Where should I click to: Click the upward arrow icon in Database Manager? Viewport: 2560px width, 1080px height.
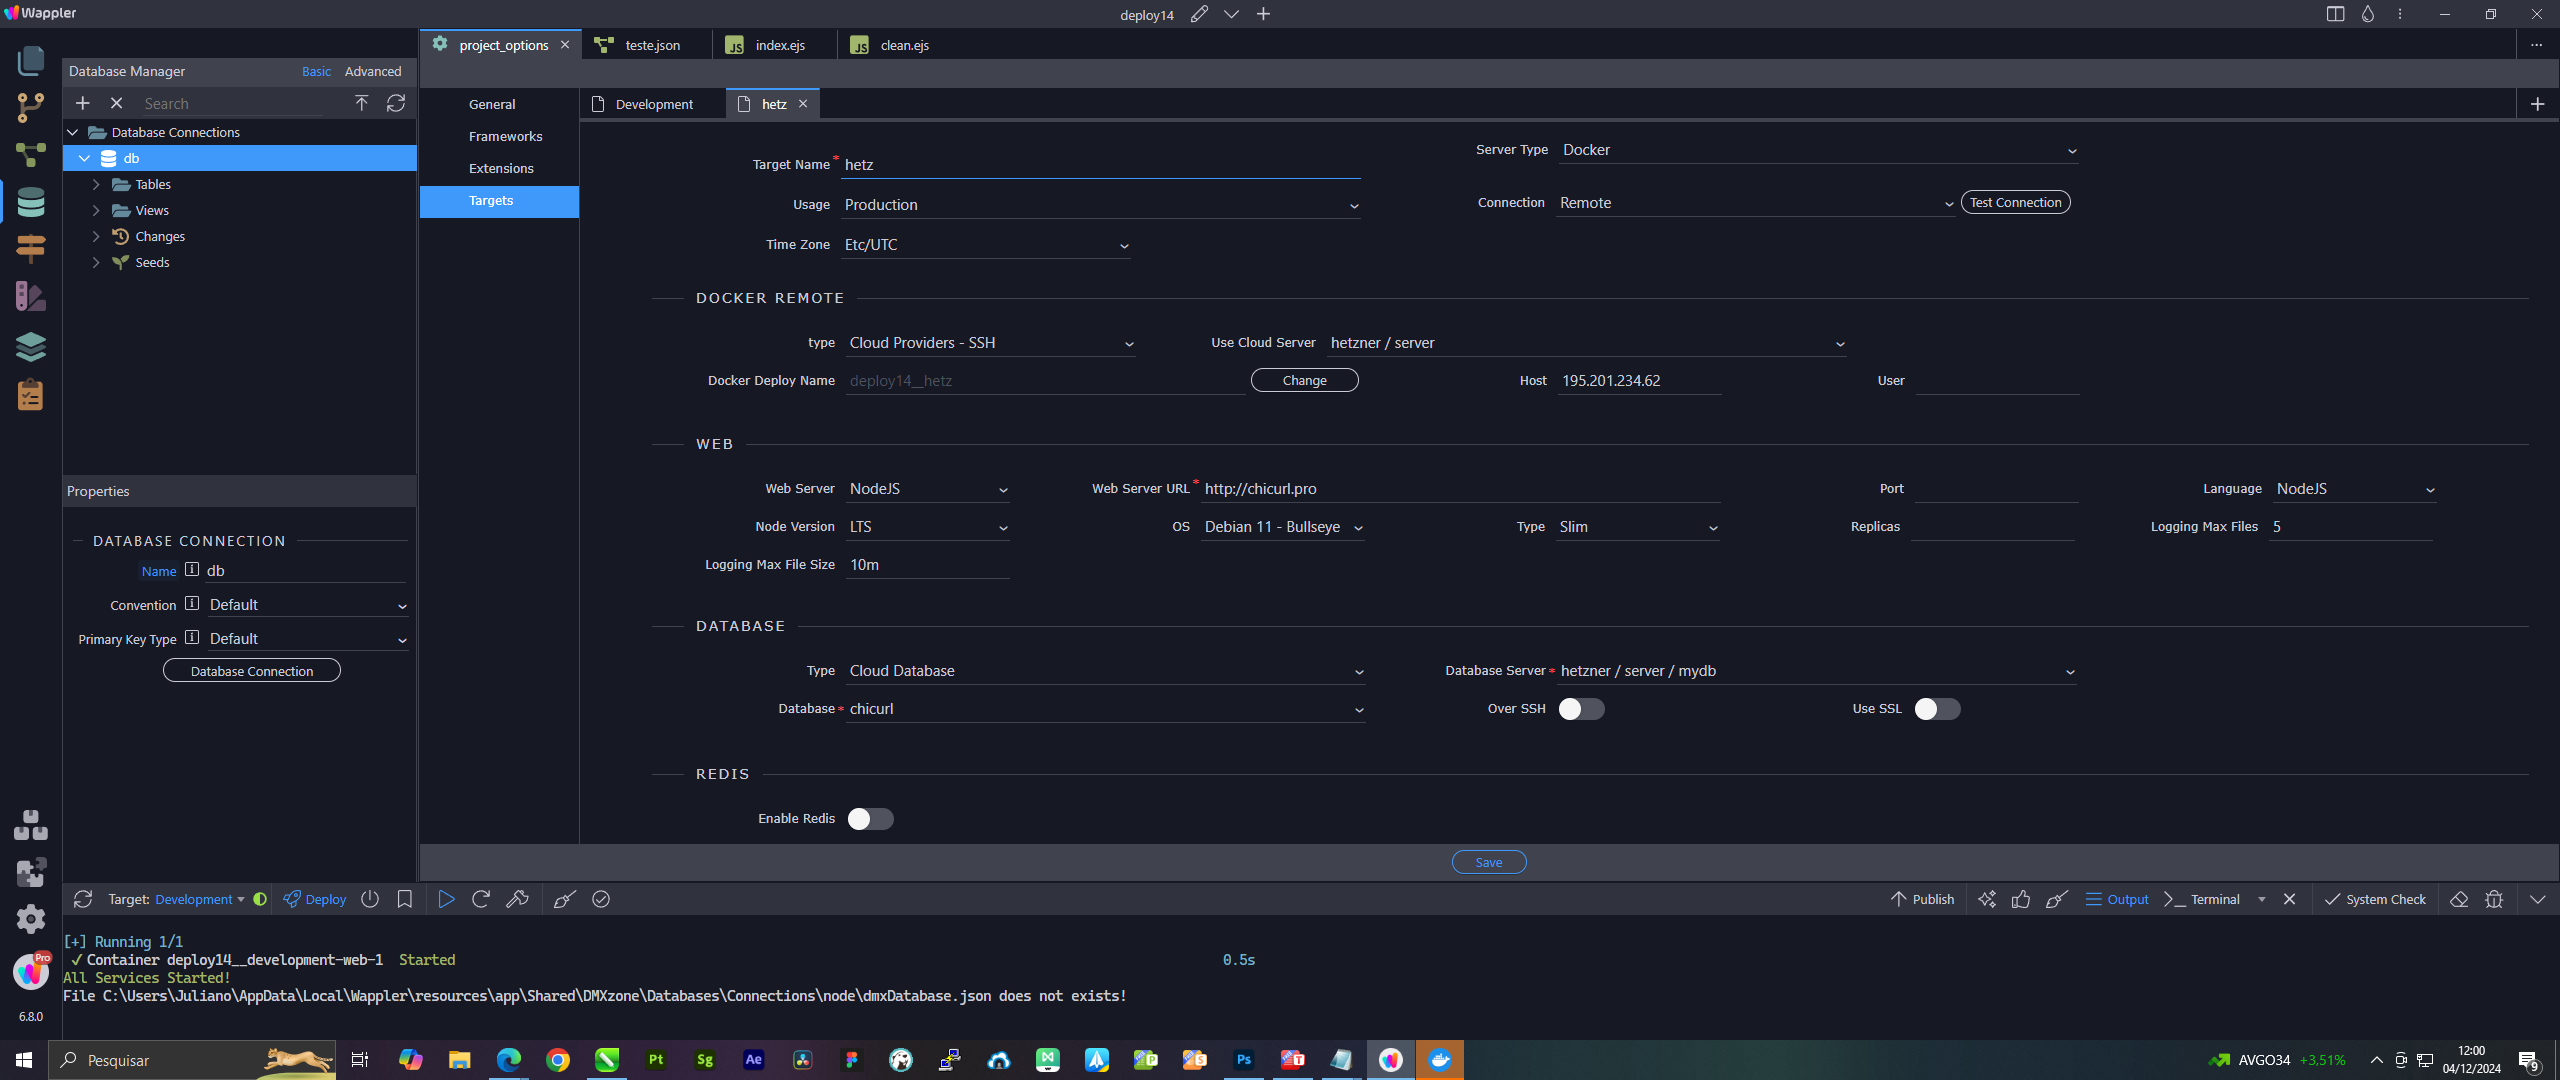362,103
